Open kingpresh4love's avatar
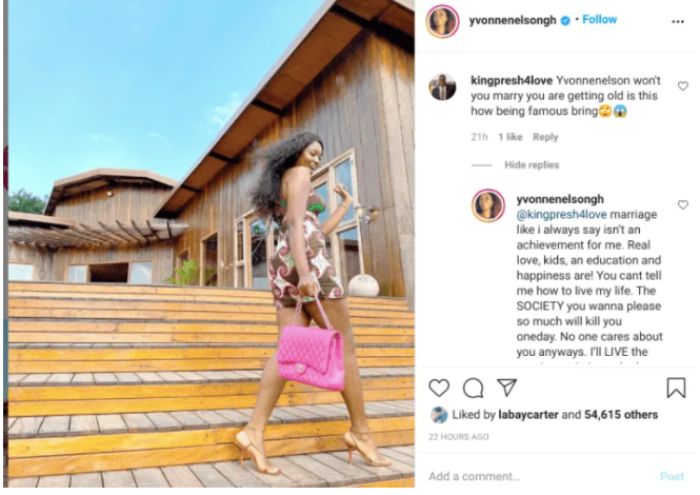The image size is (700, 495). (442, 87)
